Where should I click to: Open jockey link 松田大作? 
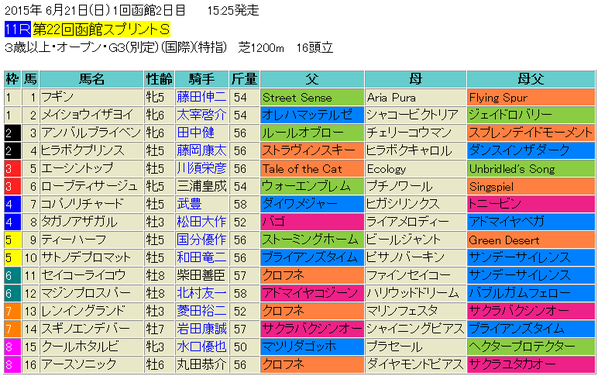[201, 222]
